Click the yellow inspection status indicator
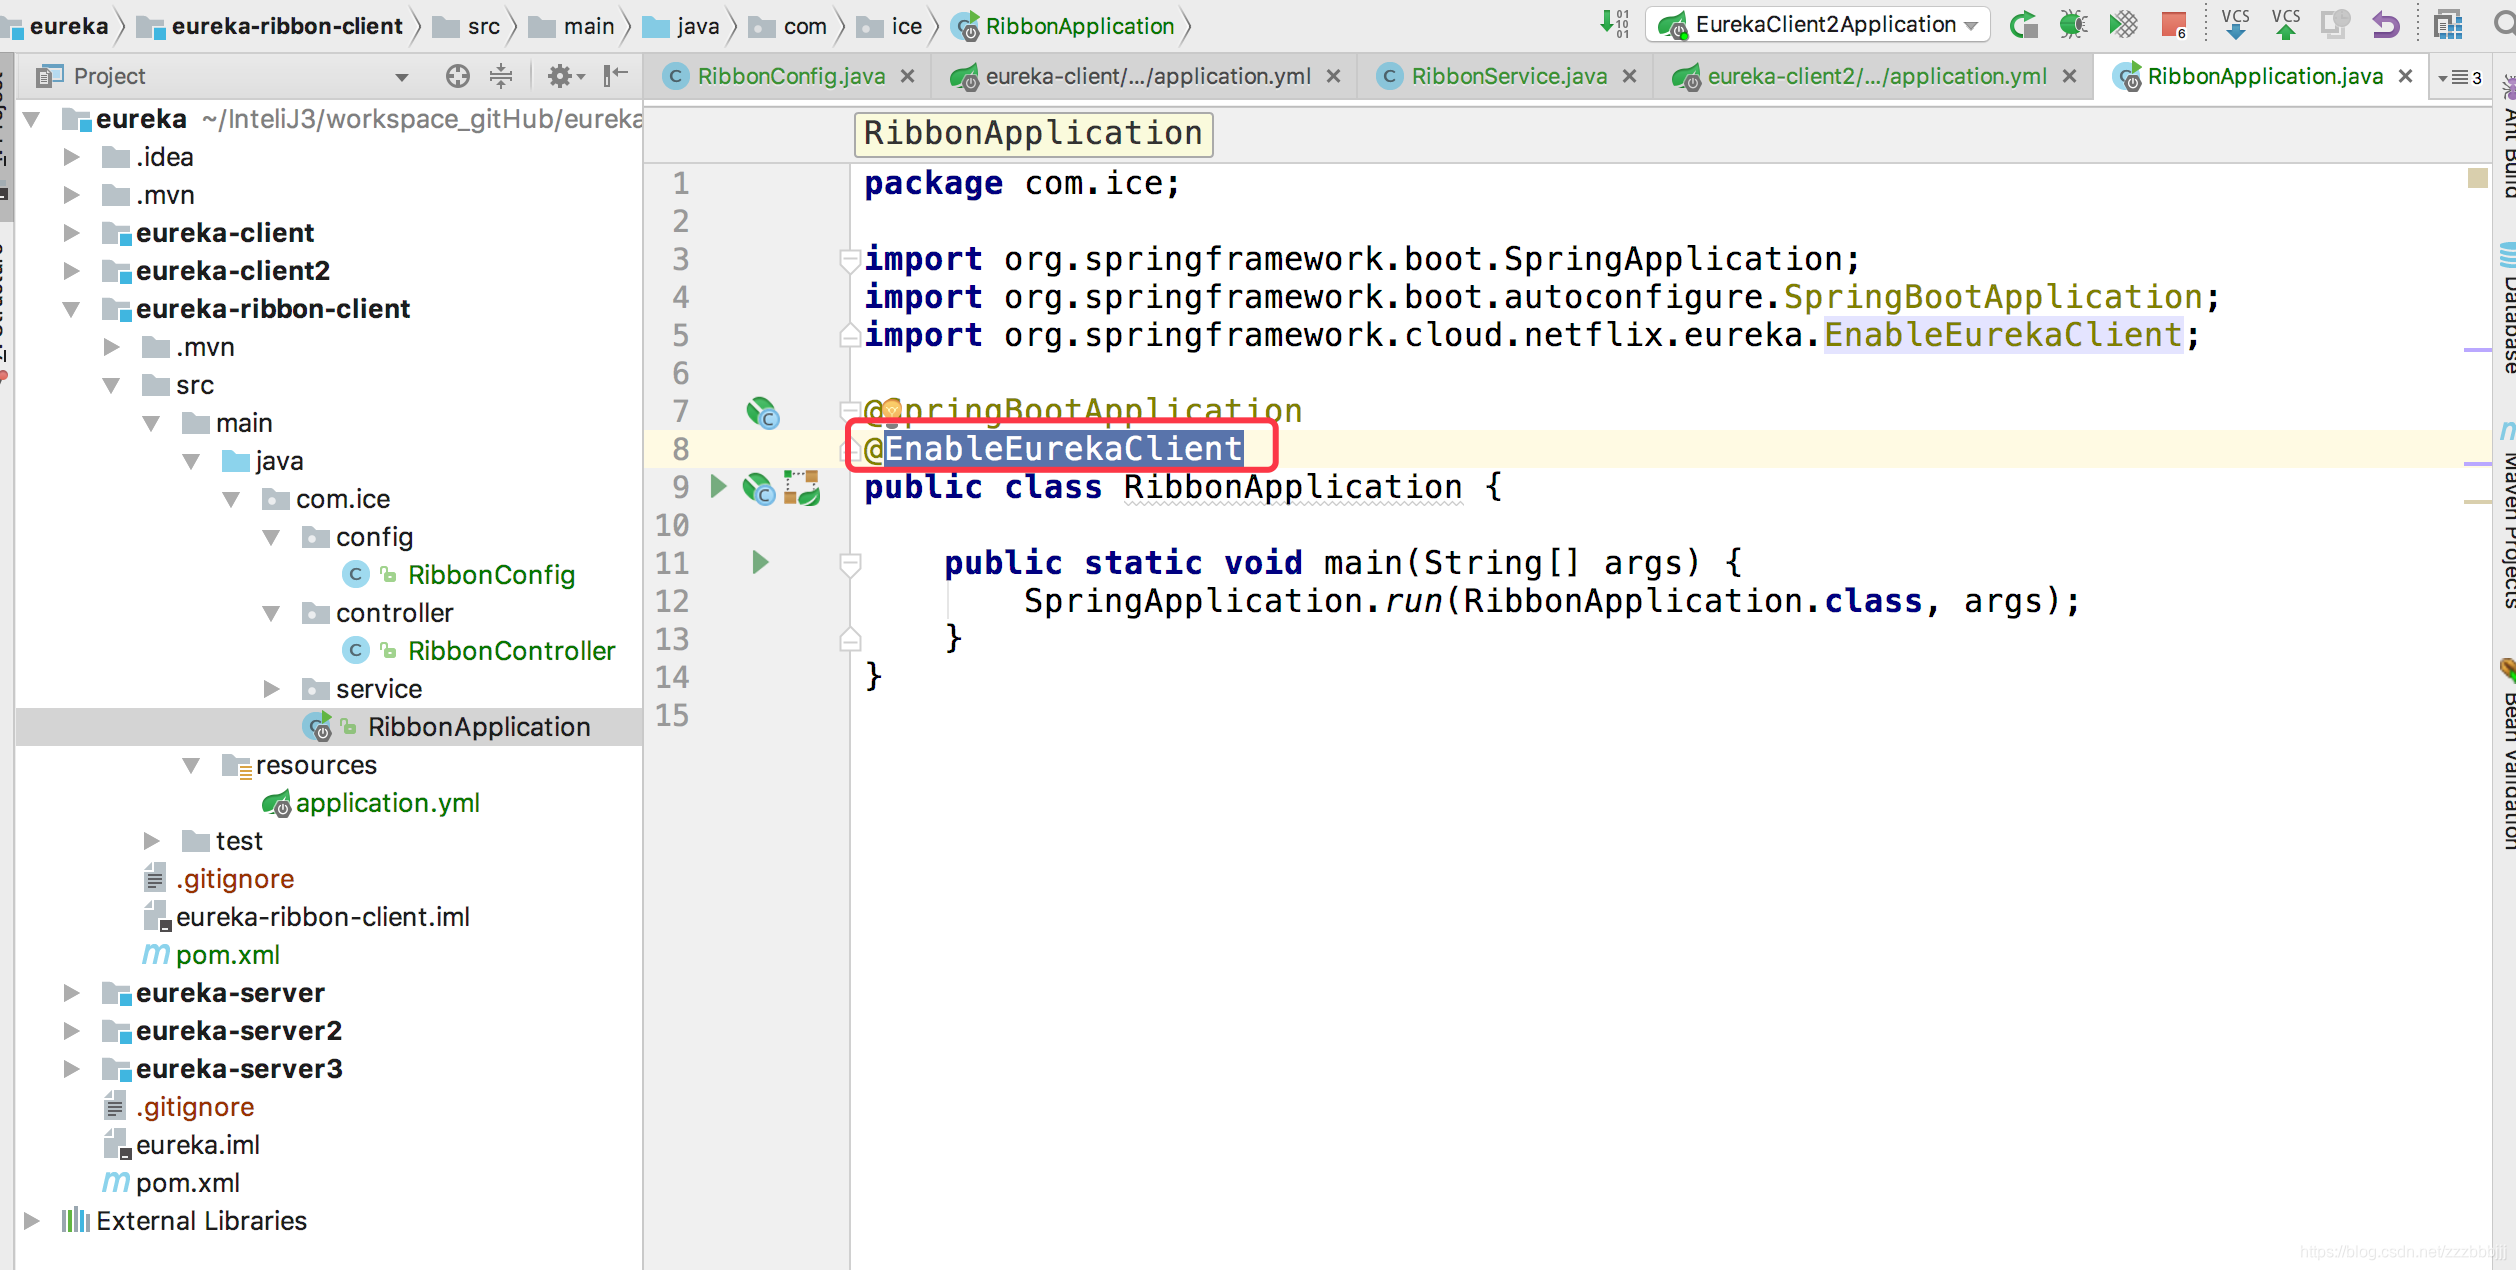2516x1270 pixels. [x=2477, y=178]
